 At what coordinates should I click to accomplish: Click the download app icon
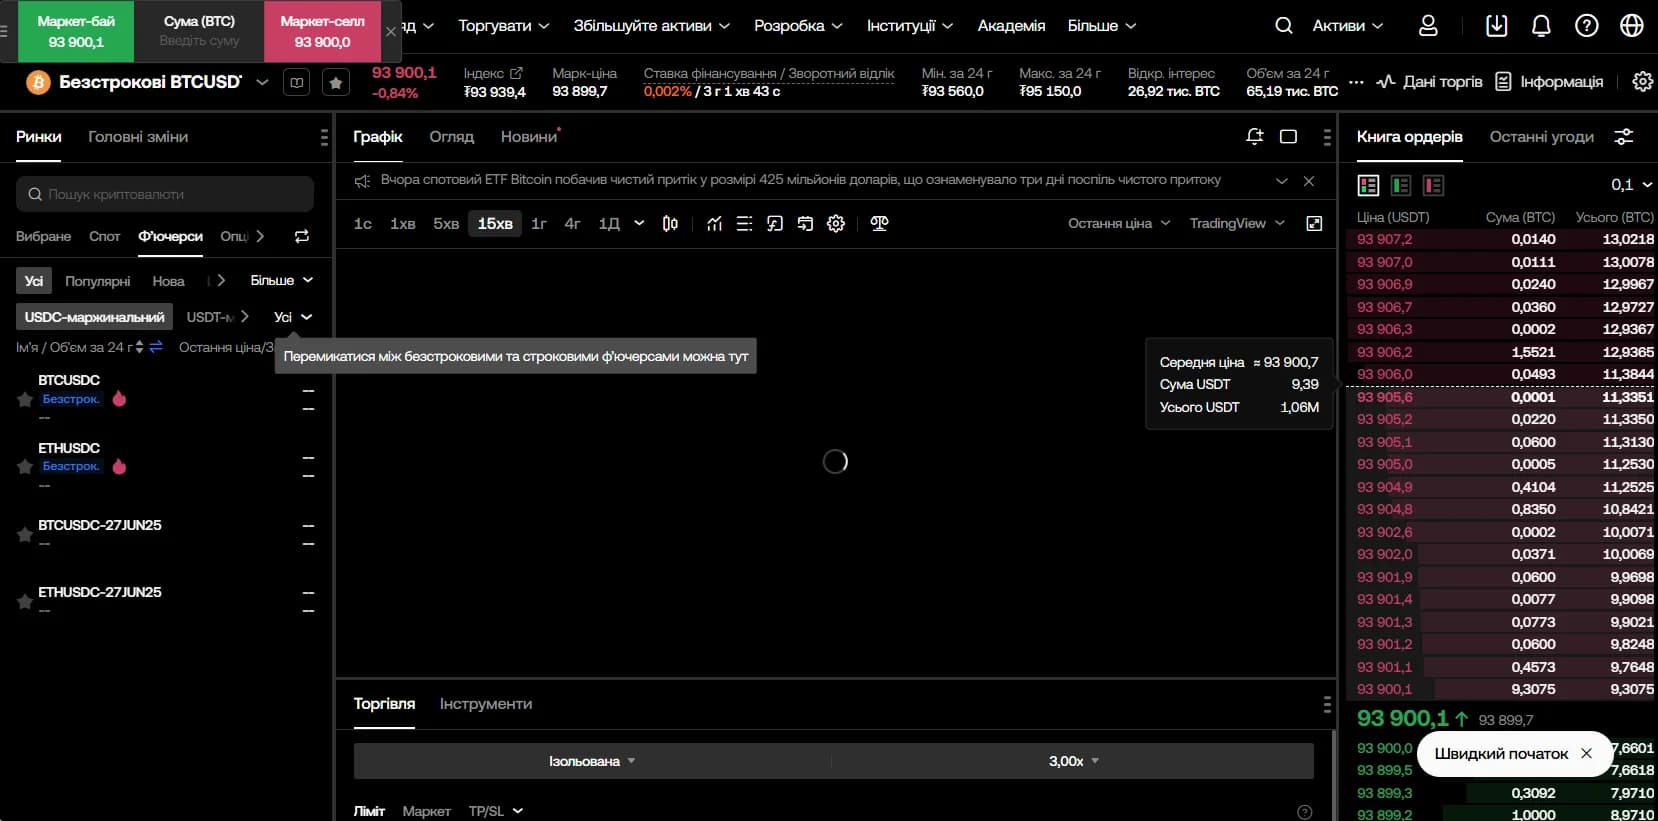click(1496, 26)
